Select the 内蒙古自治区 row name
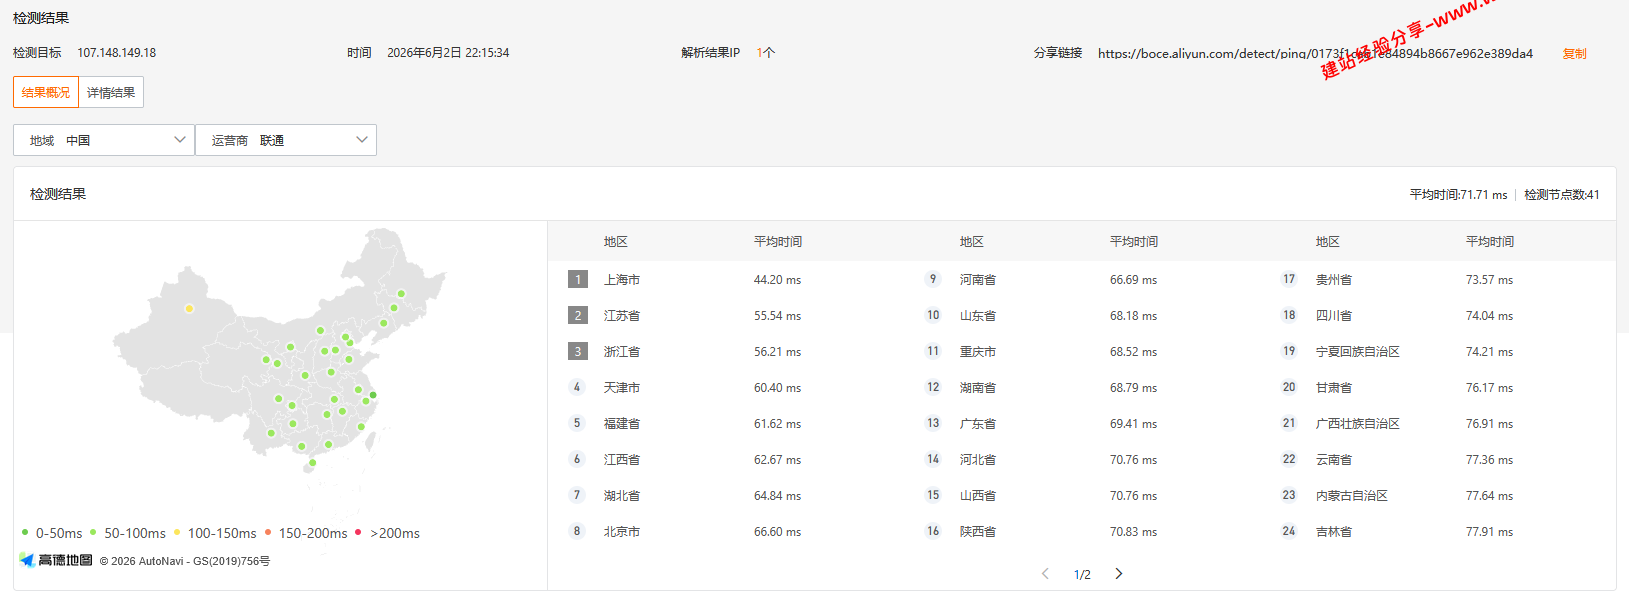This screenshot has width=1629, height=606. coord(1352,496)
